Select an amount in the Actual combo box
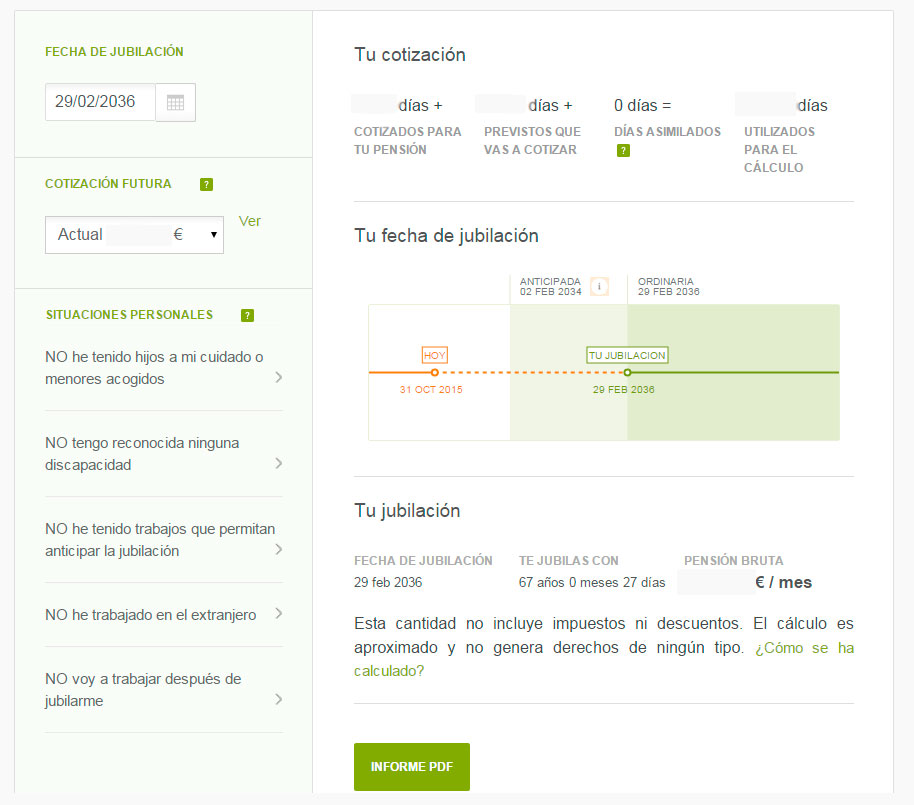Viewport: 914px width, 805px height. [x=130, y=235]
